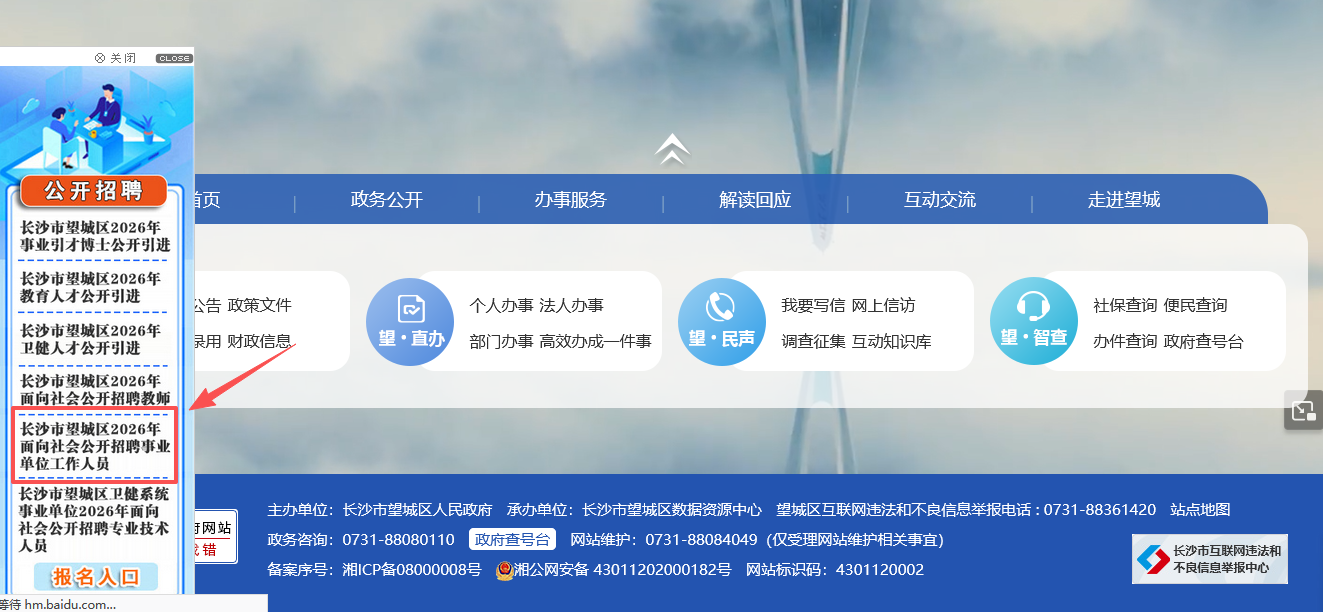Click the 个人办事 link
The image size is (1323, 612).
tap(501, 305)
